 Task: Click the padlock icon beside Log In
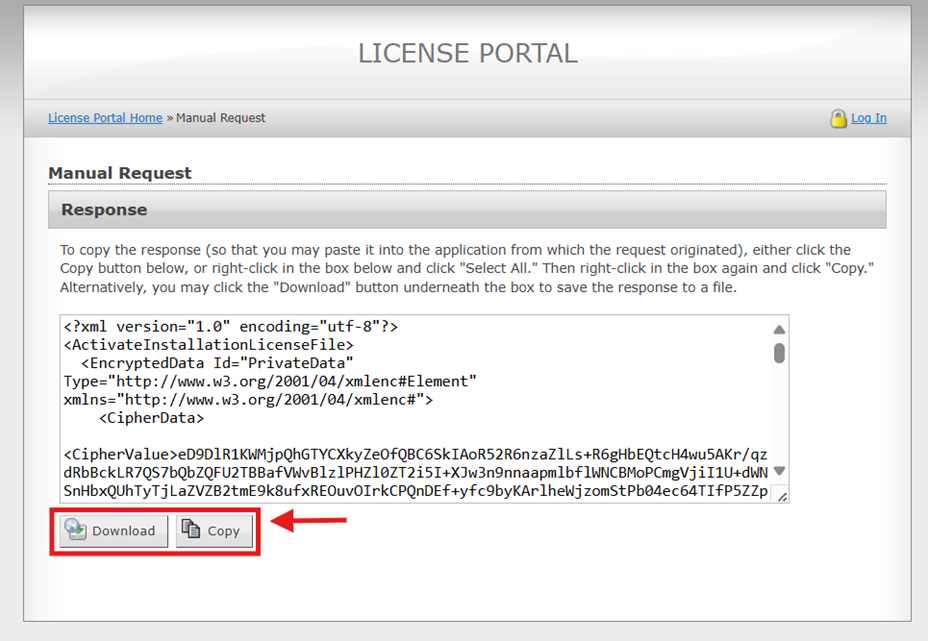(838, 118)
